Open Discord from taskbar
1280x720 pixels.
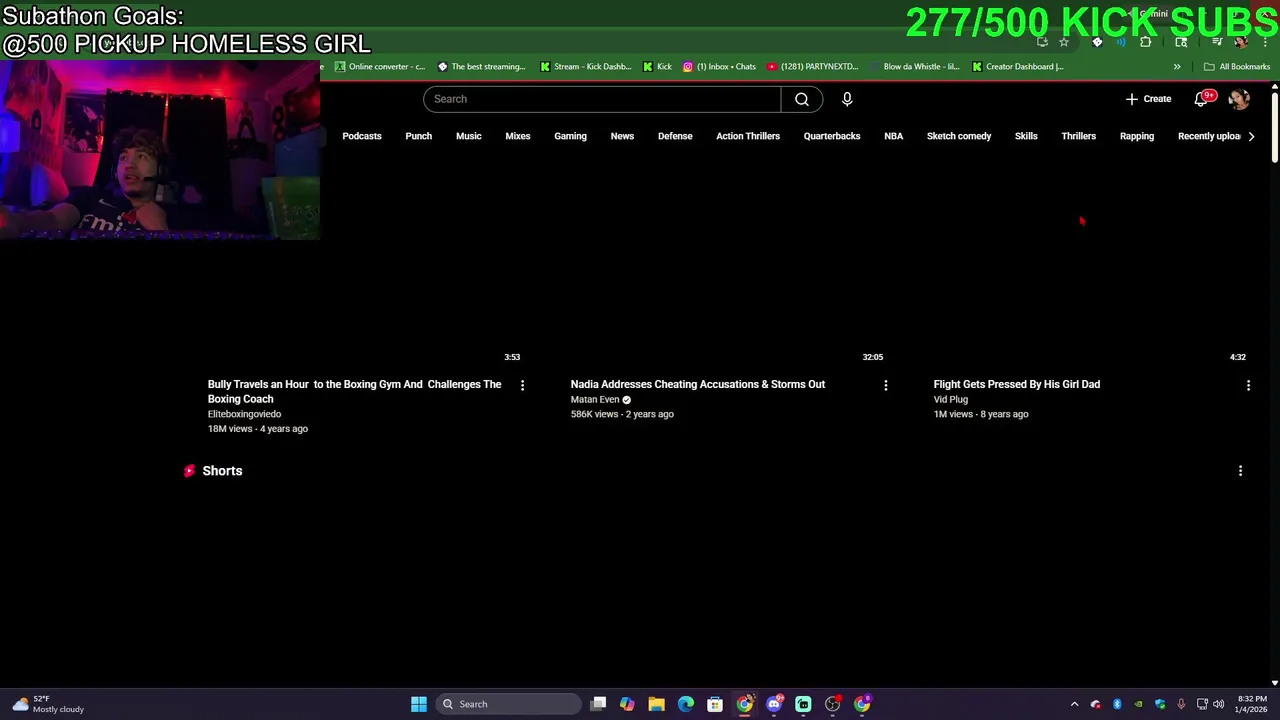[774, 704]
